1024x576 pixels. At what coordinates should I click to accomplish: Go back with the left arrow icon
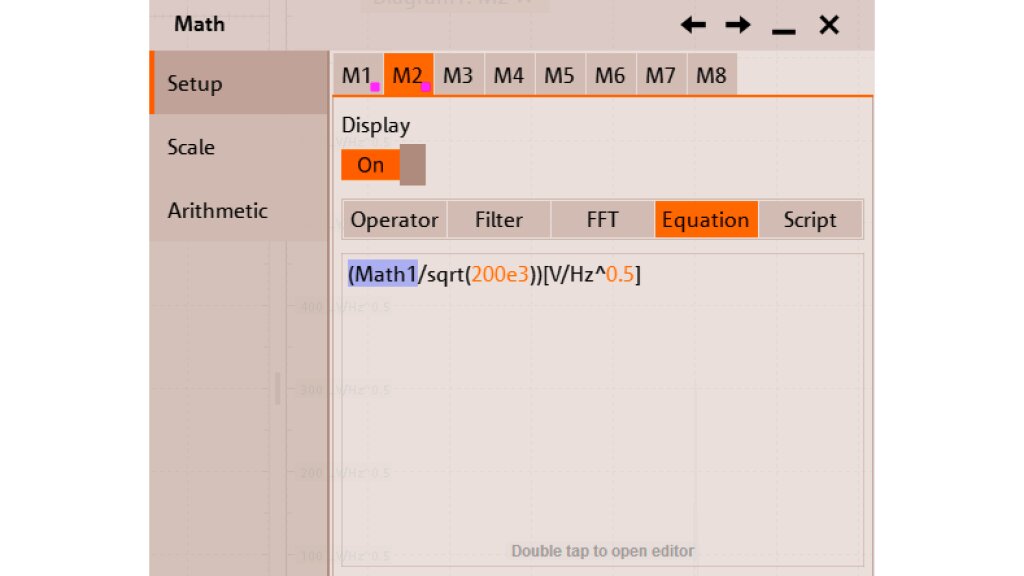(x=693, y=25)
